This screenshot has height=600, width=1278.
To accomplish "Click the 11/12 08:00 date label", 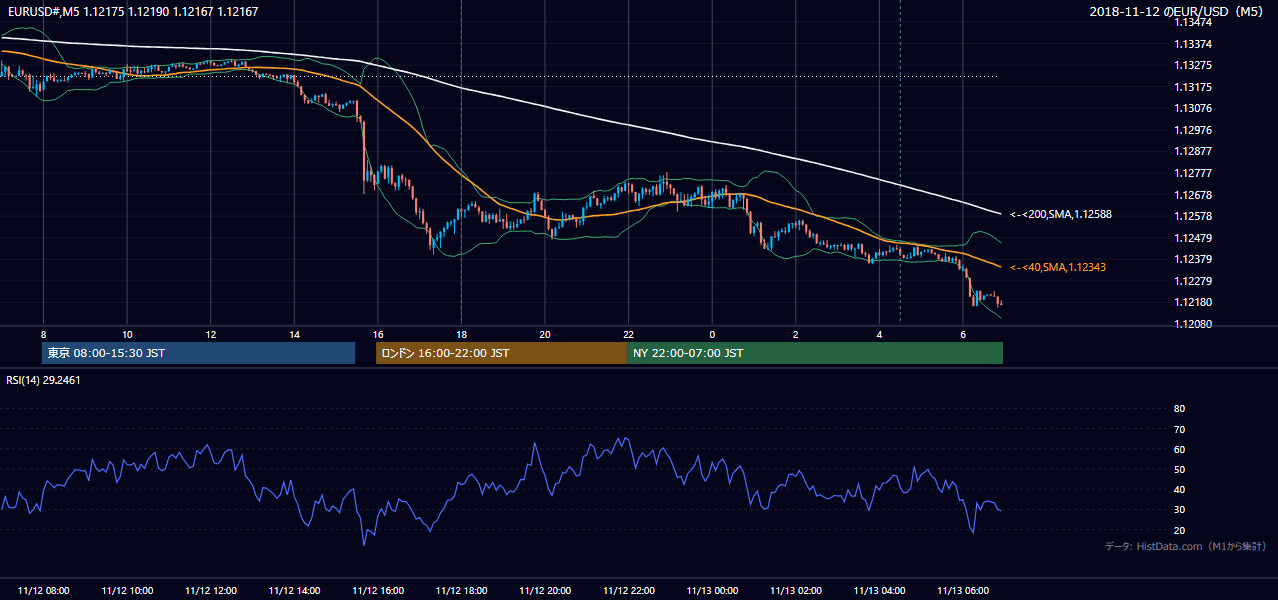I will pos(44,591).
